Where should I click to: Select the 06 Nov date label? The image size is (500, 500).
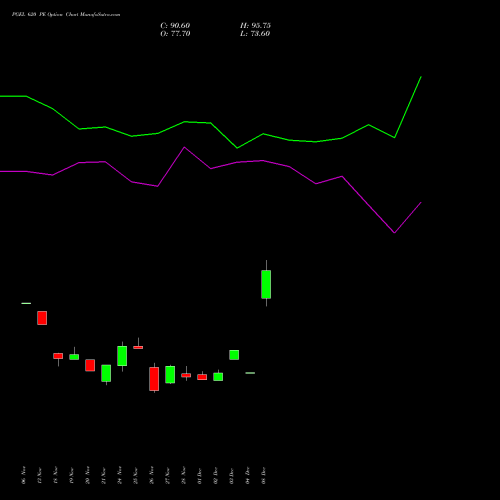point(24,475)
